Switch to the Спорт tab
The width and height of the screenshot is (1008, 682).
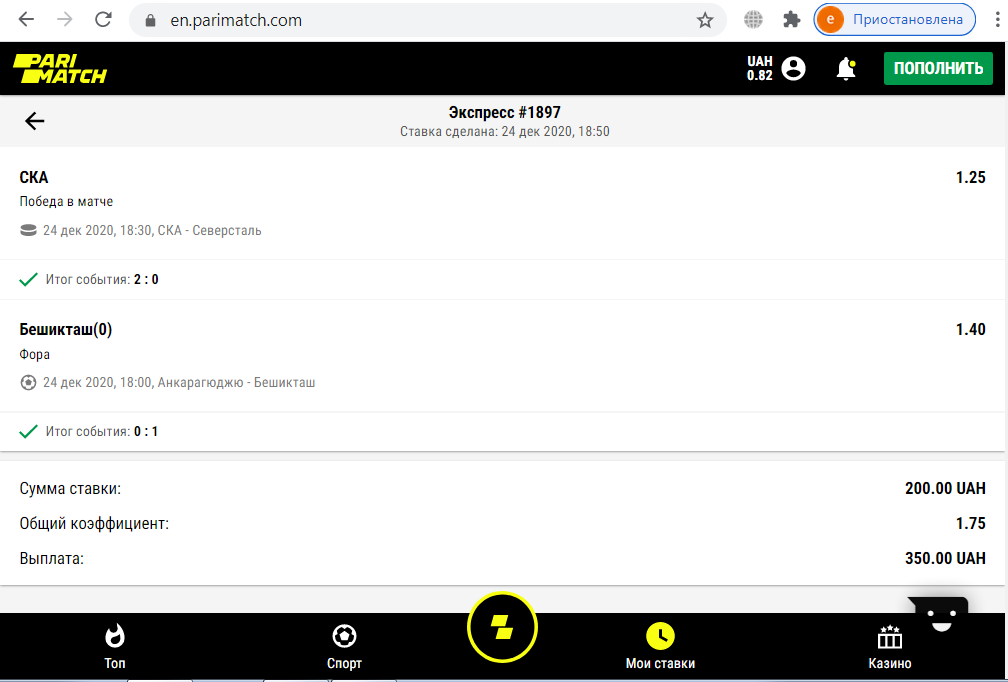click(345, 647)
